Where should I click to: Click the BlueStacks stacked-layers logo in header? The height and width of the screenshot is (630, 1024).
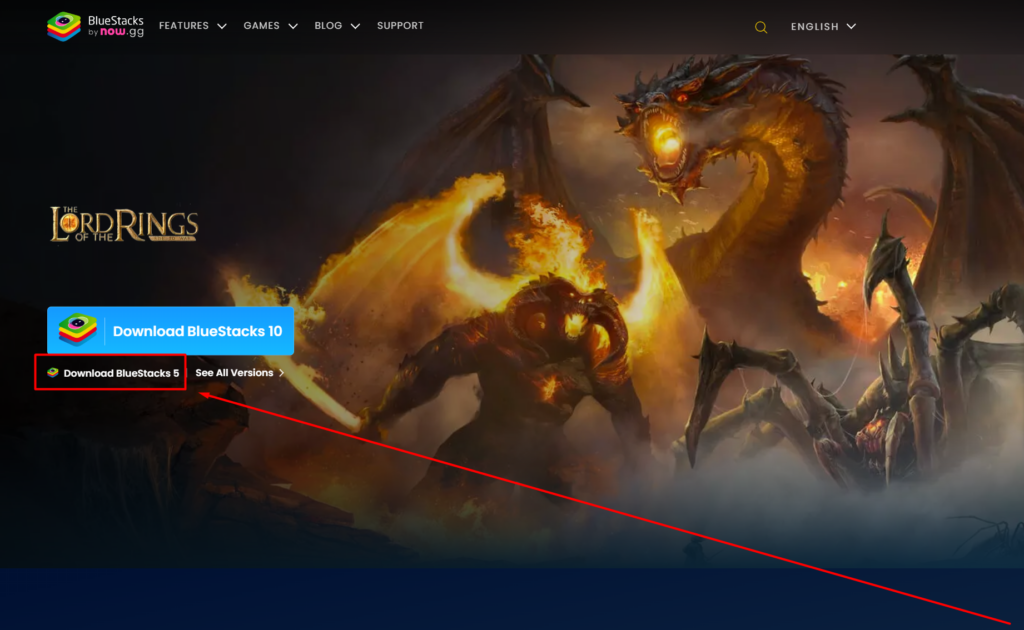[64, 26]
